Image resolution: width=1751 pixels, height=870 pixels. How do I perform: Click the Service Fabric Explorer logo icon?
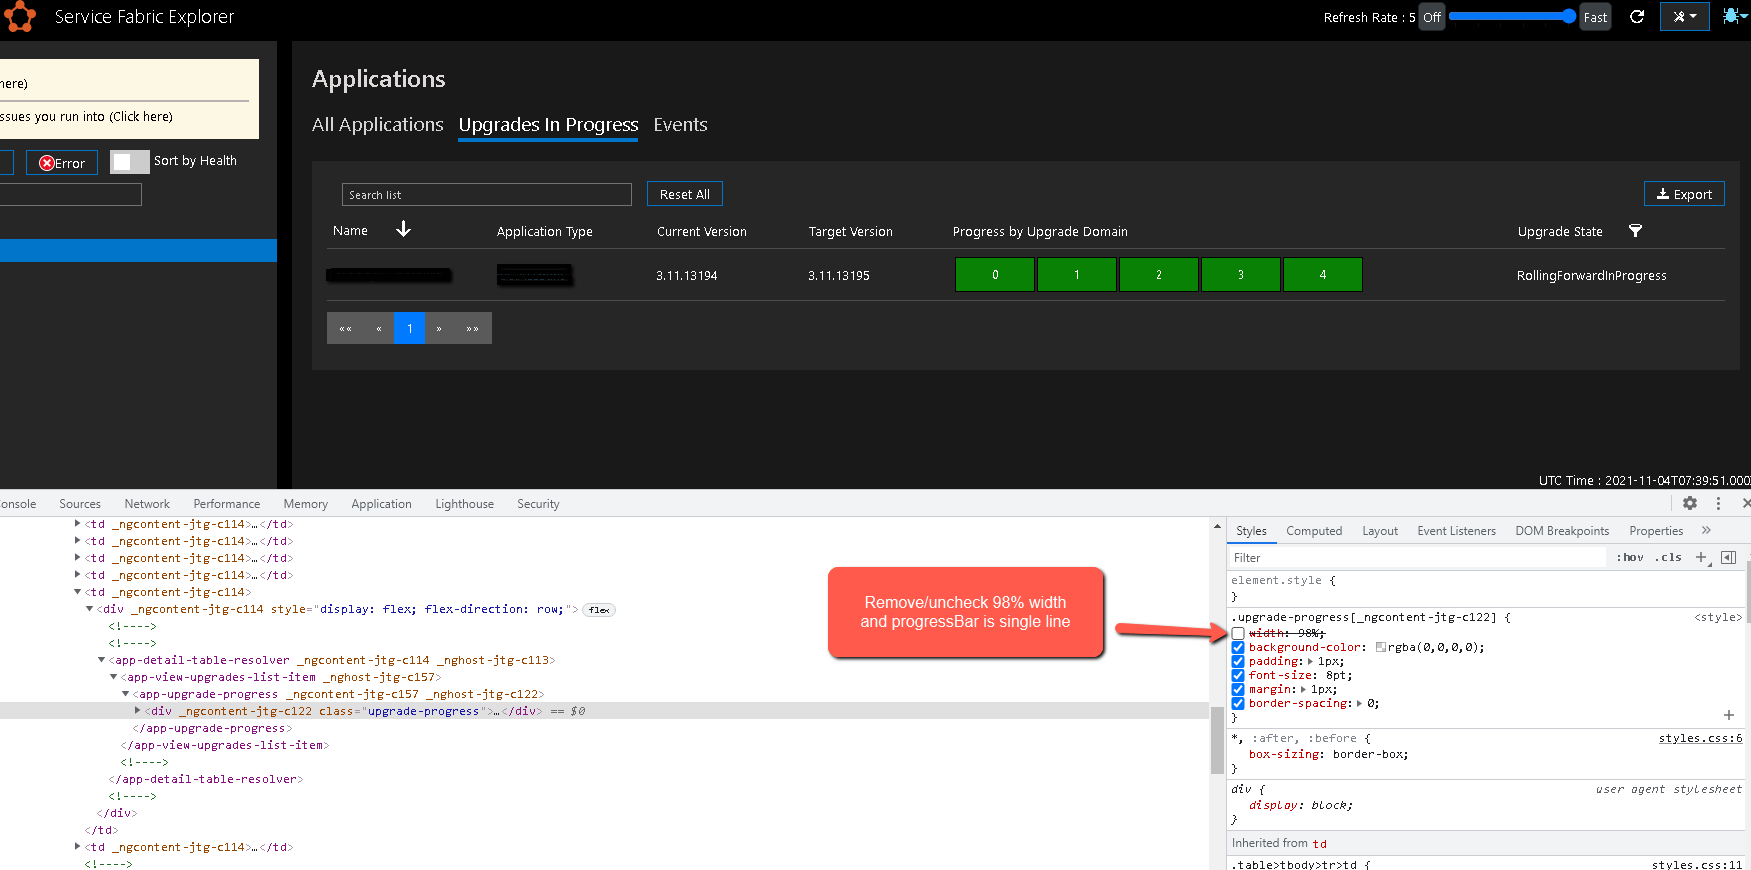(x=19, y=17)
